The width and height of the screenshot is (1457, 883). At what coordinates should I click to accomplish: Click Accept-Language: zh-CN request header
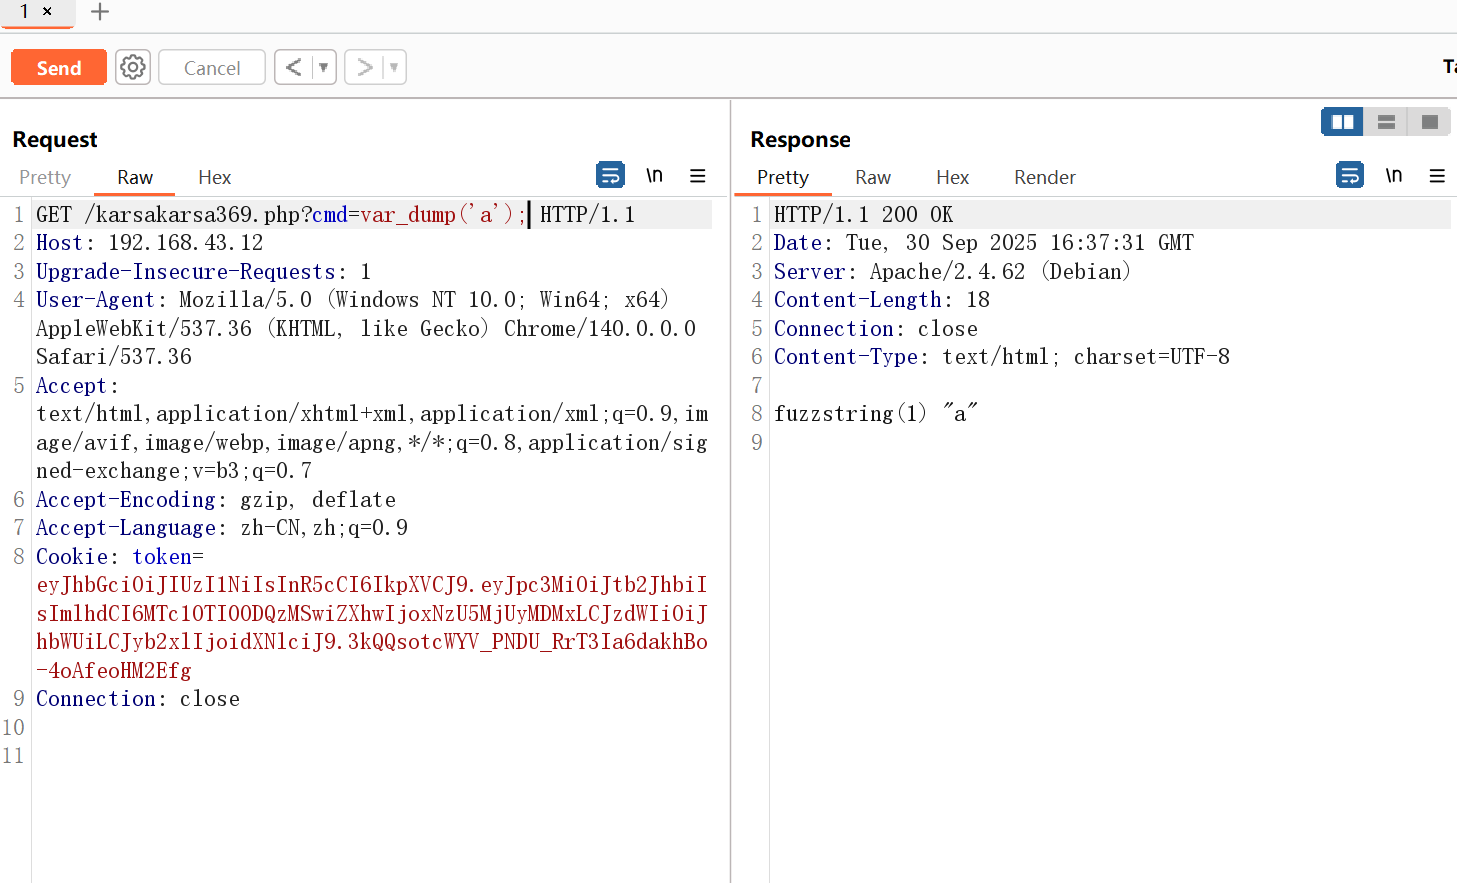(222, 528)
